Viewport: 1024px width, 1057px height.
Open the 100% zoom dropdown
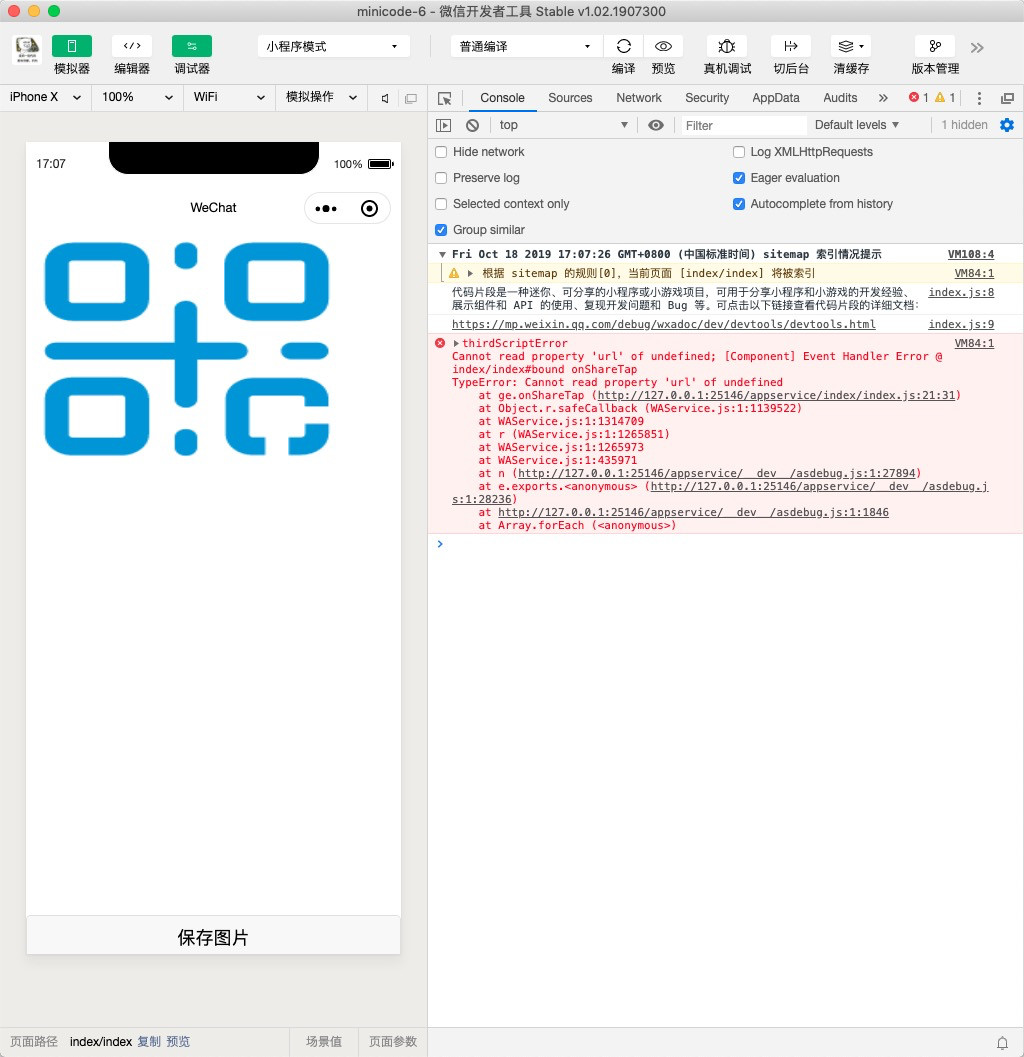coord(137,97)
